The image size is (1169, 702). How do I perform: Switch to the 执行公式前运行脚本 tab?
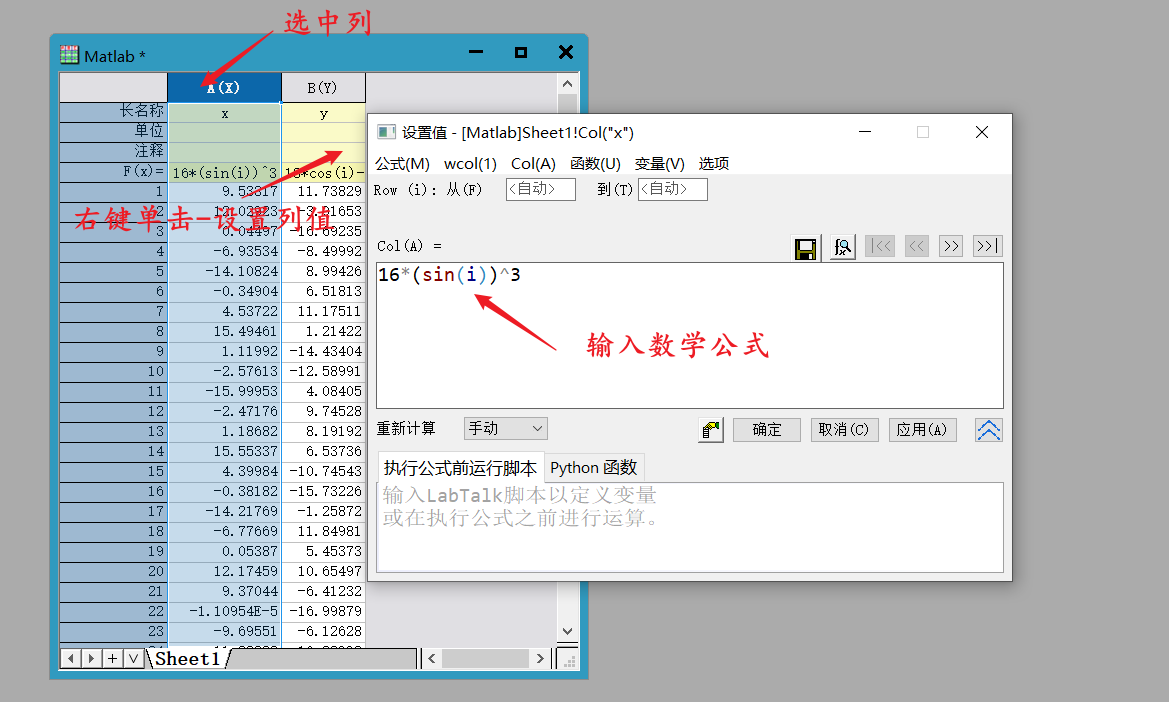tap(460, 468)
